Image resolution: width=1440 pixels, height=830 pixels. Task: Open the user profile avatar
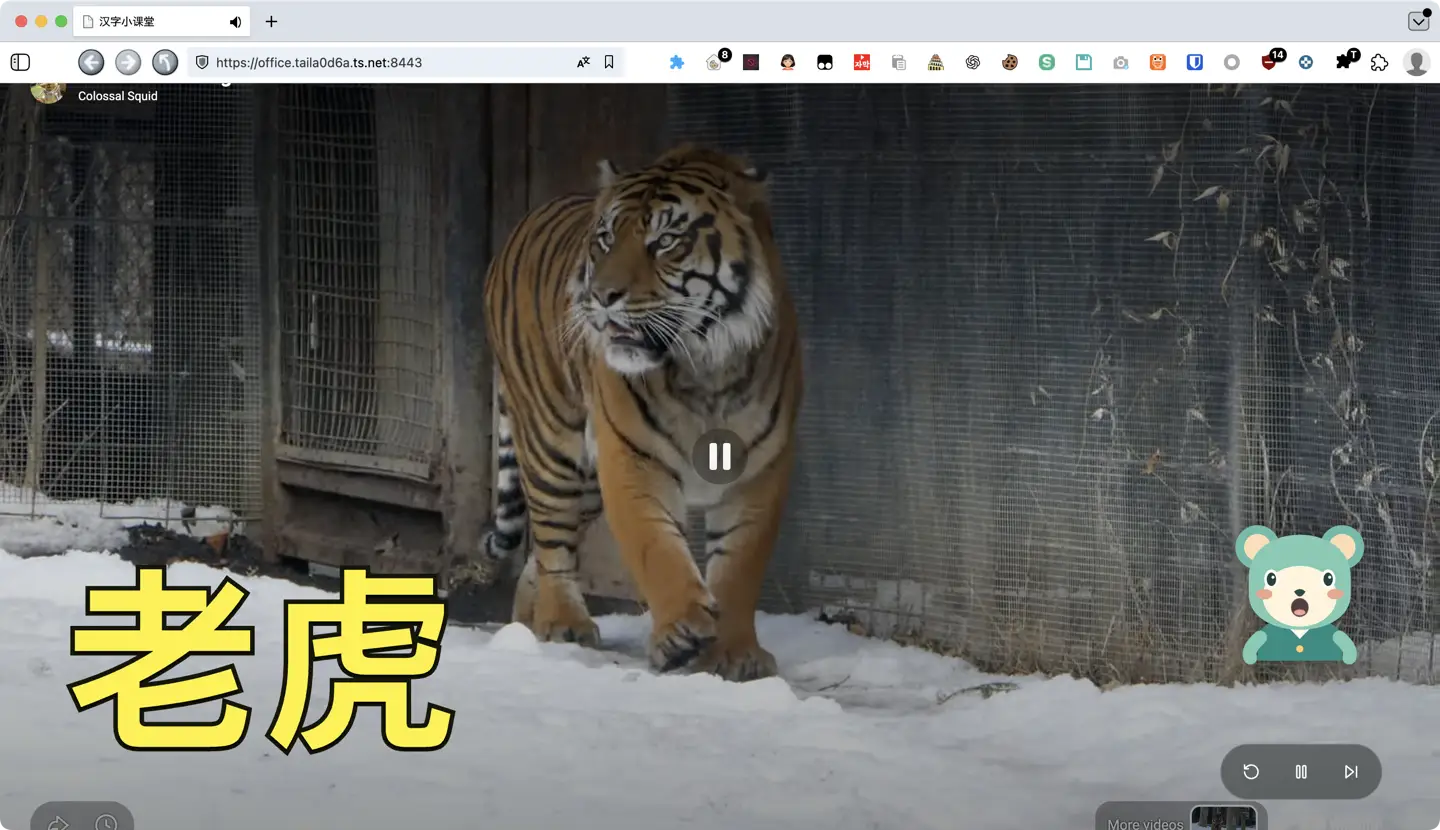click(1416, 62)
